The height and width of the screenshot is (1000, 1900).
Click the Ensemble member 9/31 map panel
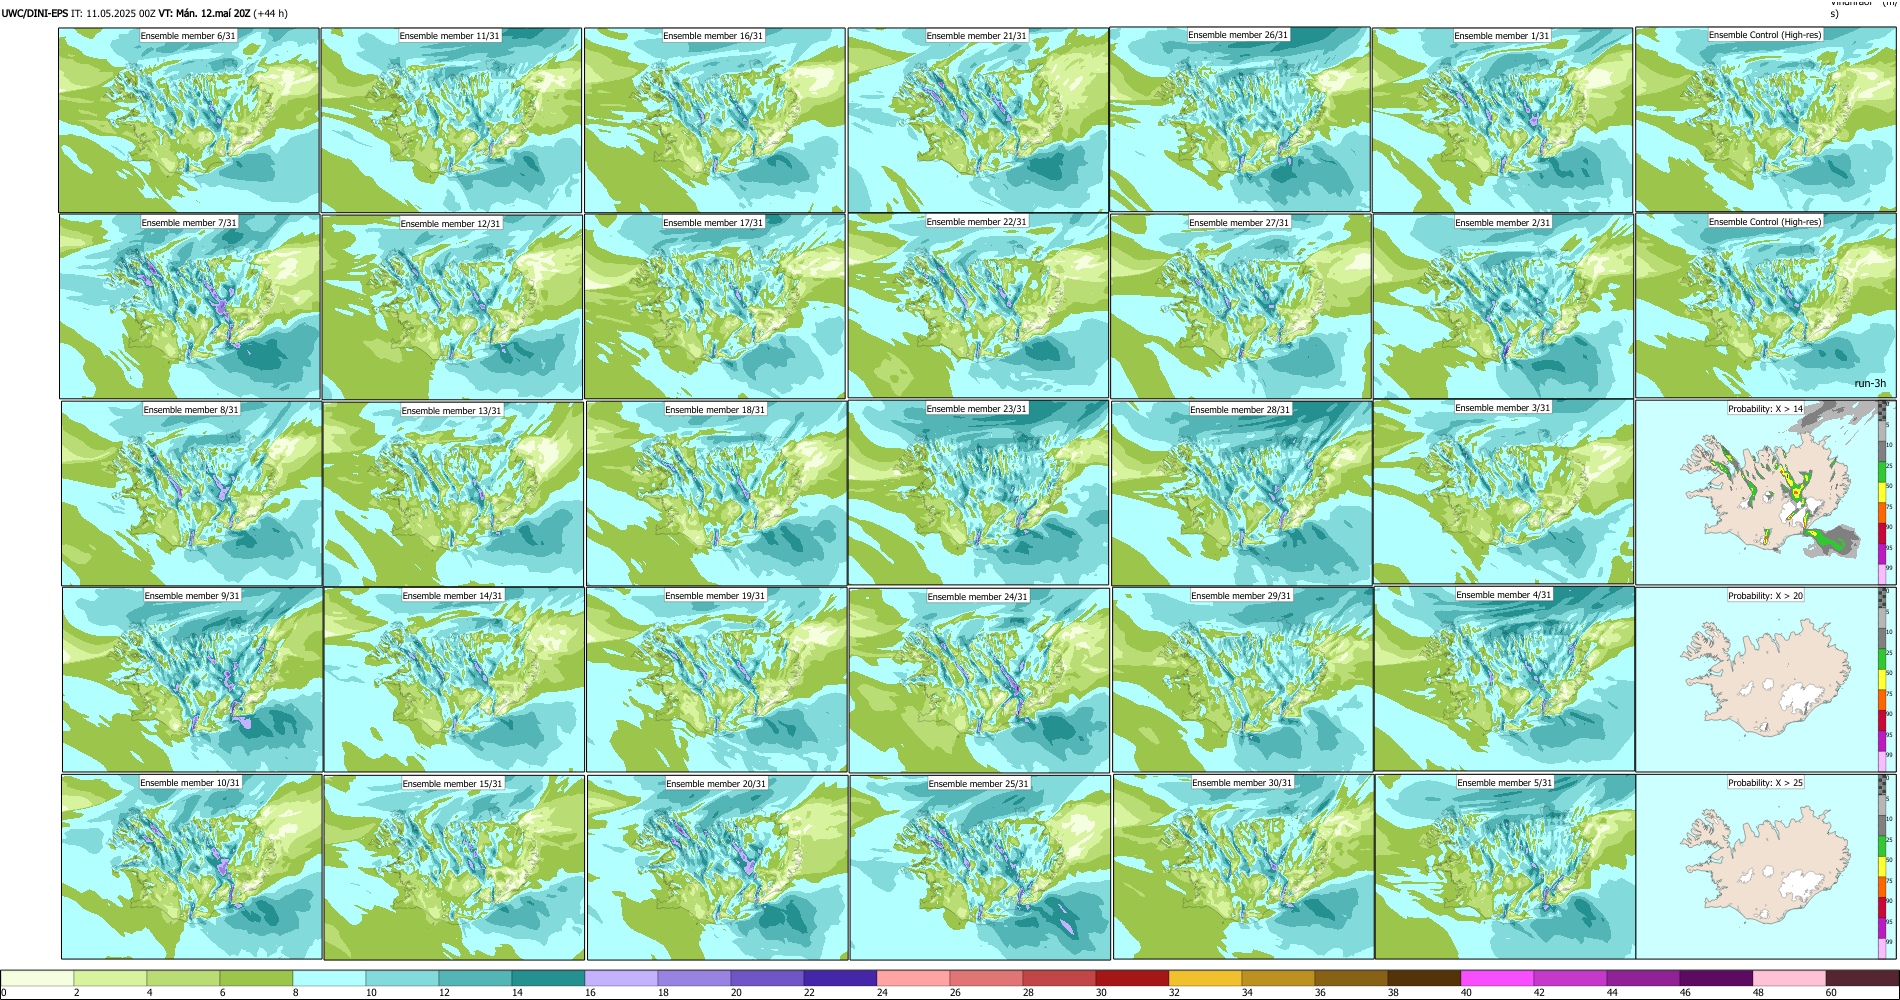tap(193, 679)
